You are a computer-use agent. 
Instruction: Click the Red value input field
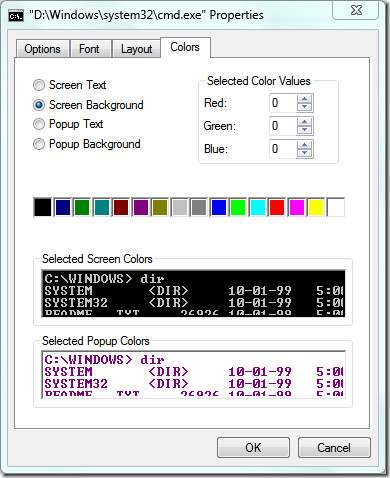(x=283, y=103)
